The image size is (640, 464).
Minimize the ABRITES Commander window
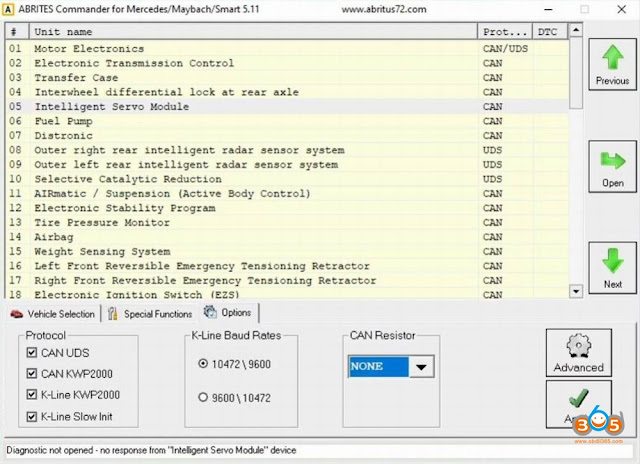click(x=549, y=9)
